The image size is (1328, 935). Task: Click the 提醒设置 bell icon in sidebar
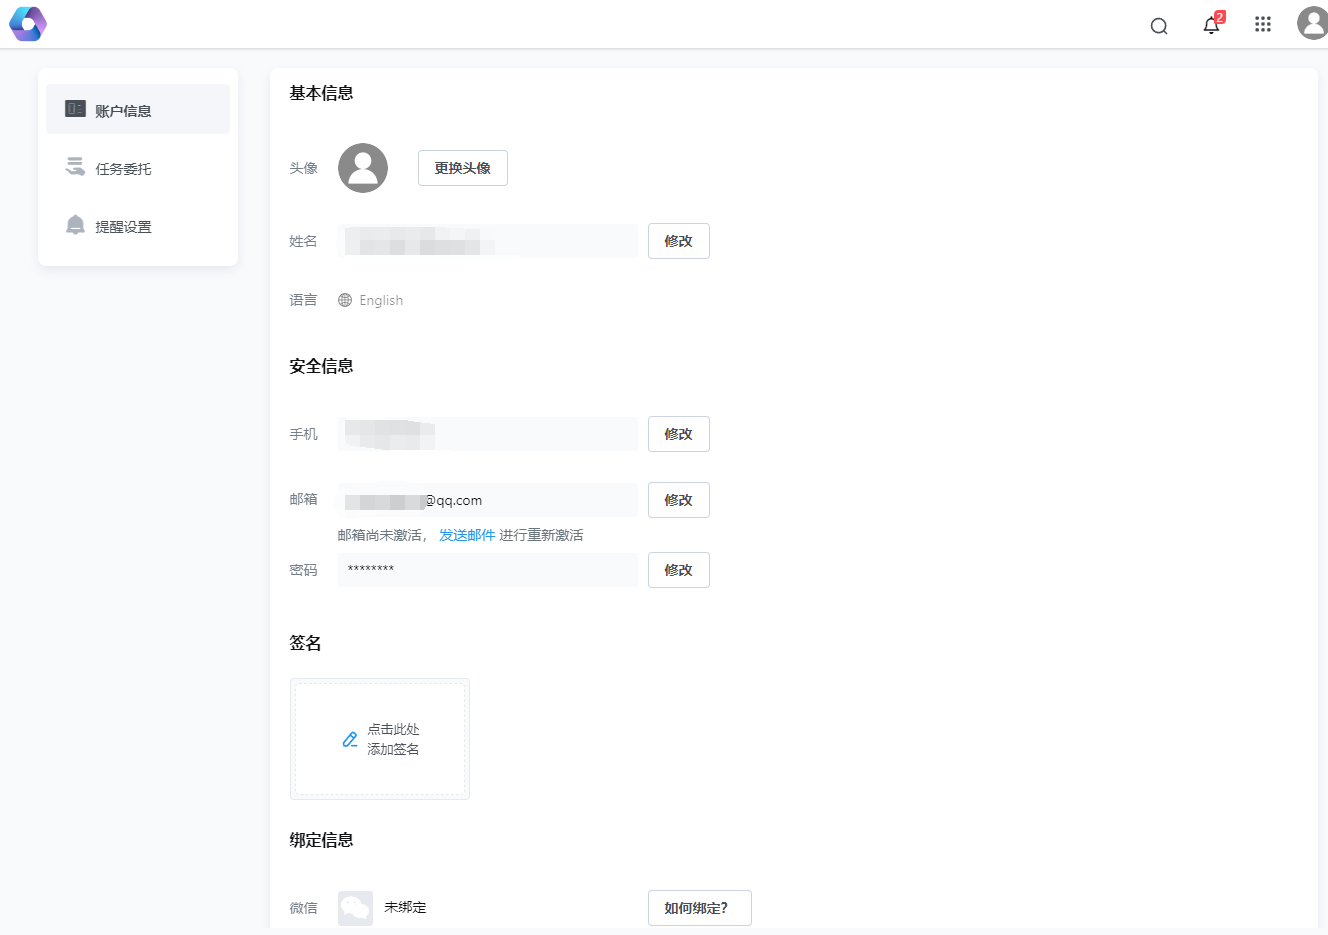74,225
